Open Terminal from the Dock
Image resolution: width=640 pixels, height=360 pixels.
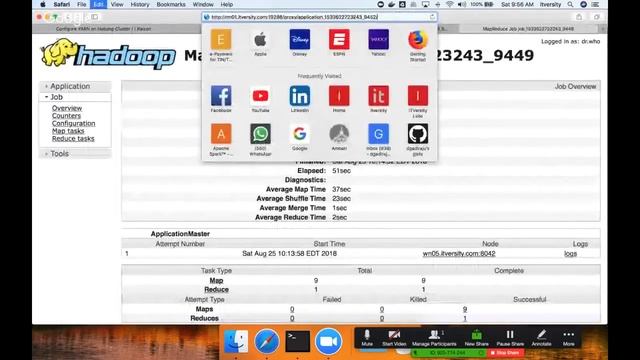tap(298, 341)
